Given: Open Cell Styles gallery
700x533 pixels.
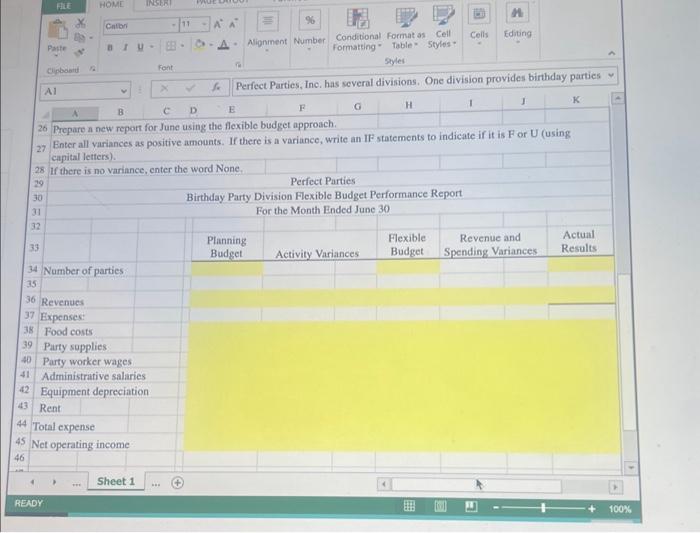Looking at the screenshot, I should pos(442,27).
